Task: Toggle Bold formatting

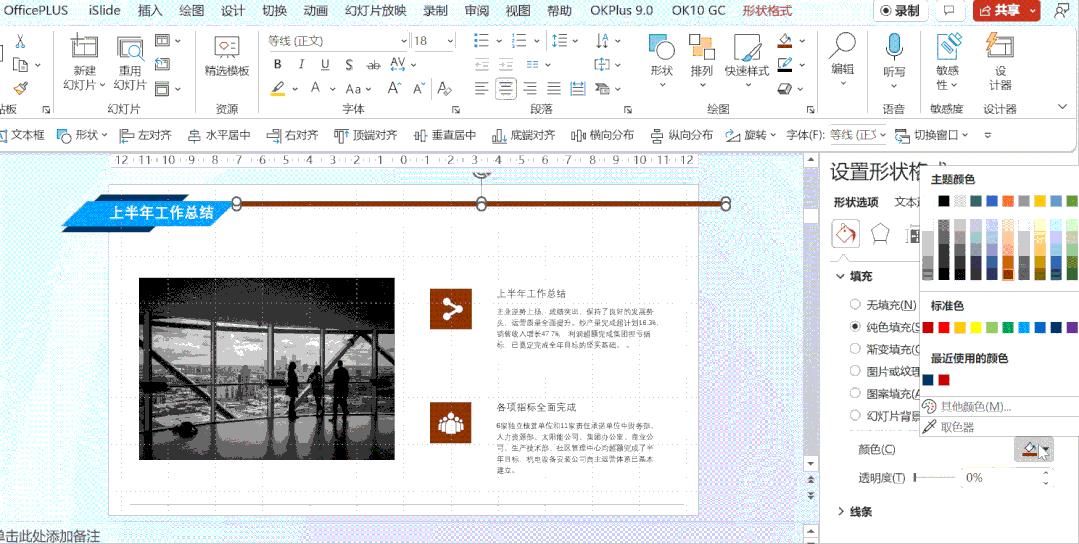Action: coord(277,65)
